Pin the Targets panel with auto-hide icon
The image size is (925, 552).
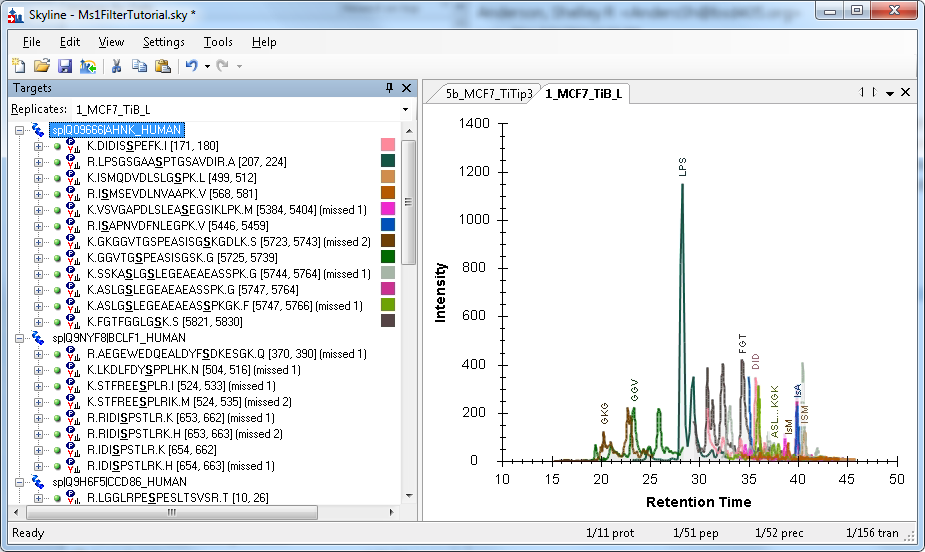tap(390, 88)
